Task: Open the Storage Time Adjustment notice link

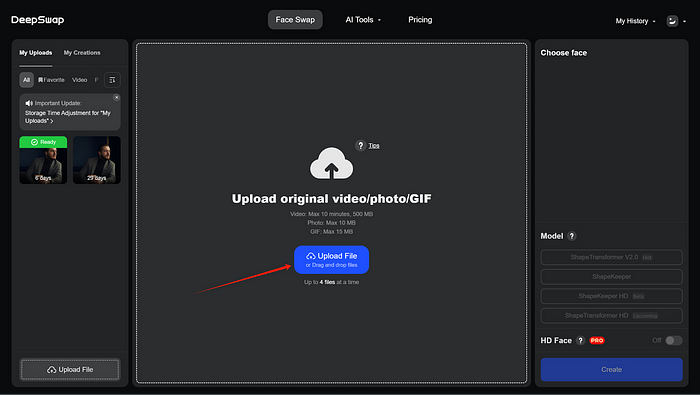Action: point(67,117)
